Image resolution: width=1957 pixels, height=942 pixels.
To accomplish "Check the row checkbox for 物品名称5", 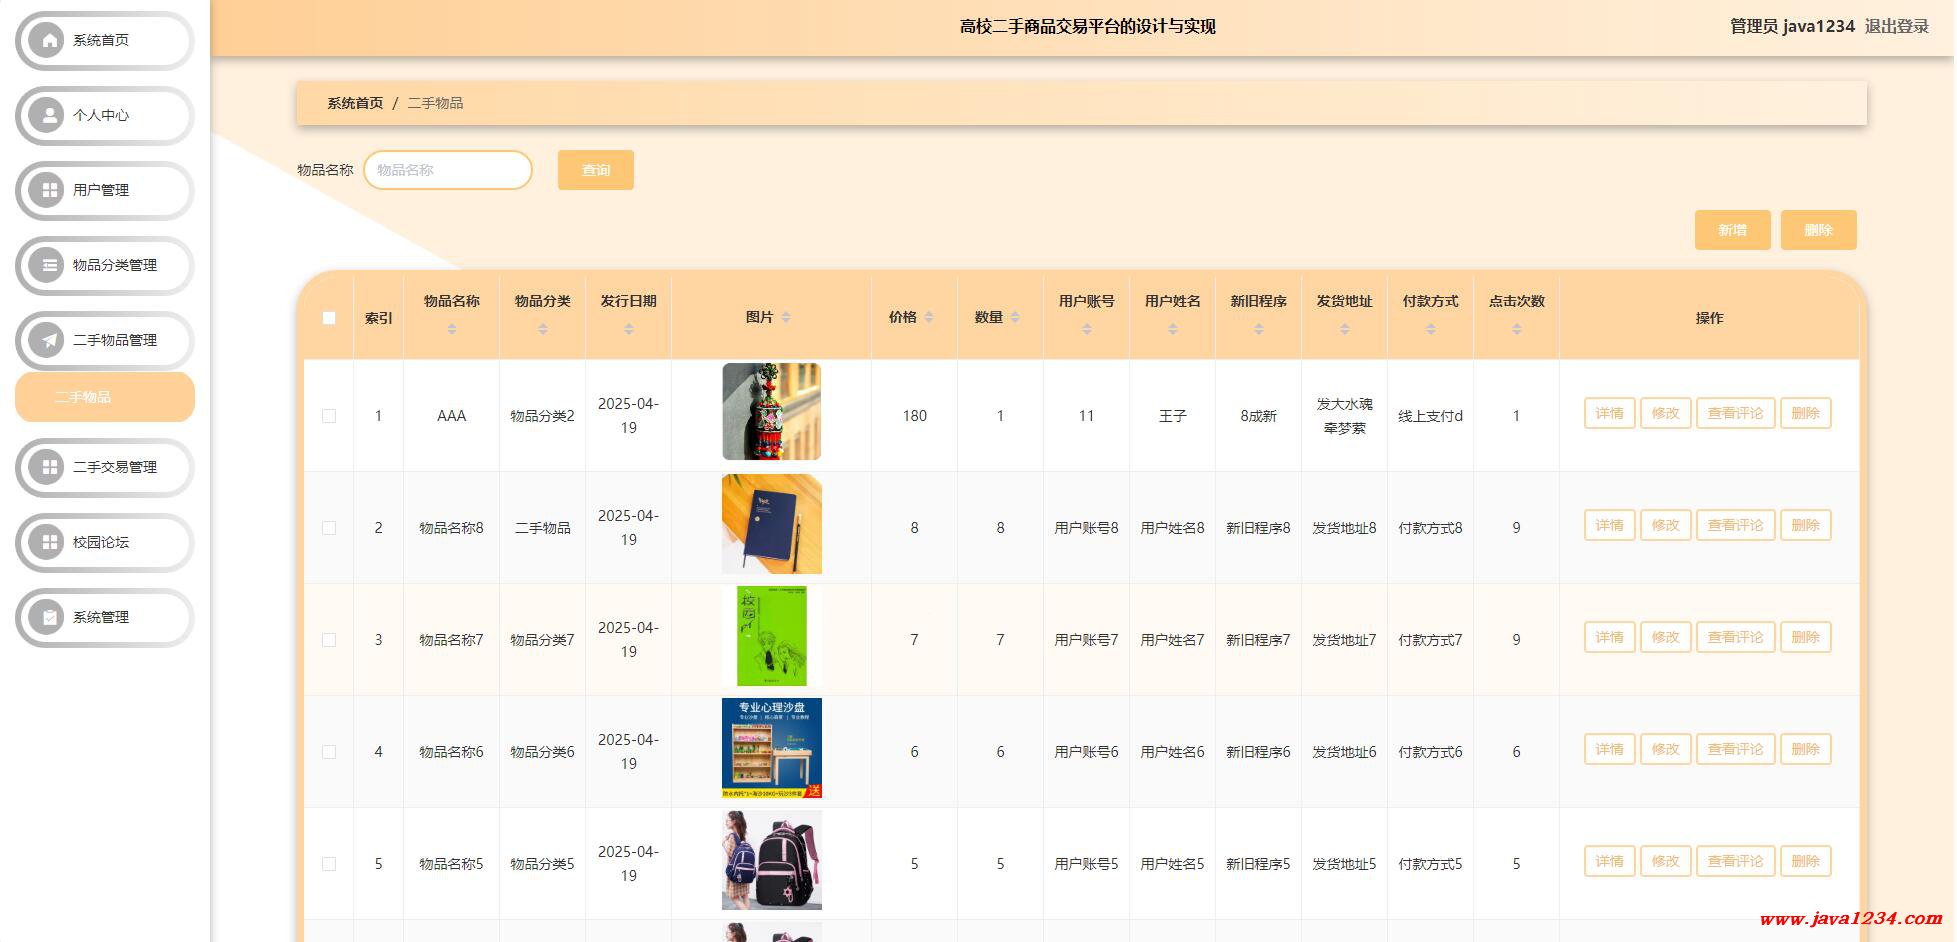I will (x=329, y=864).
